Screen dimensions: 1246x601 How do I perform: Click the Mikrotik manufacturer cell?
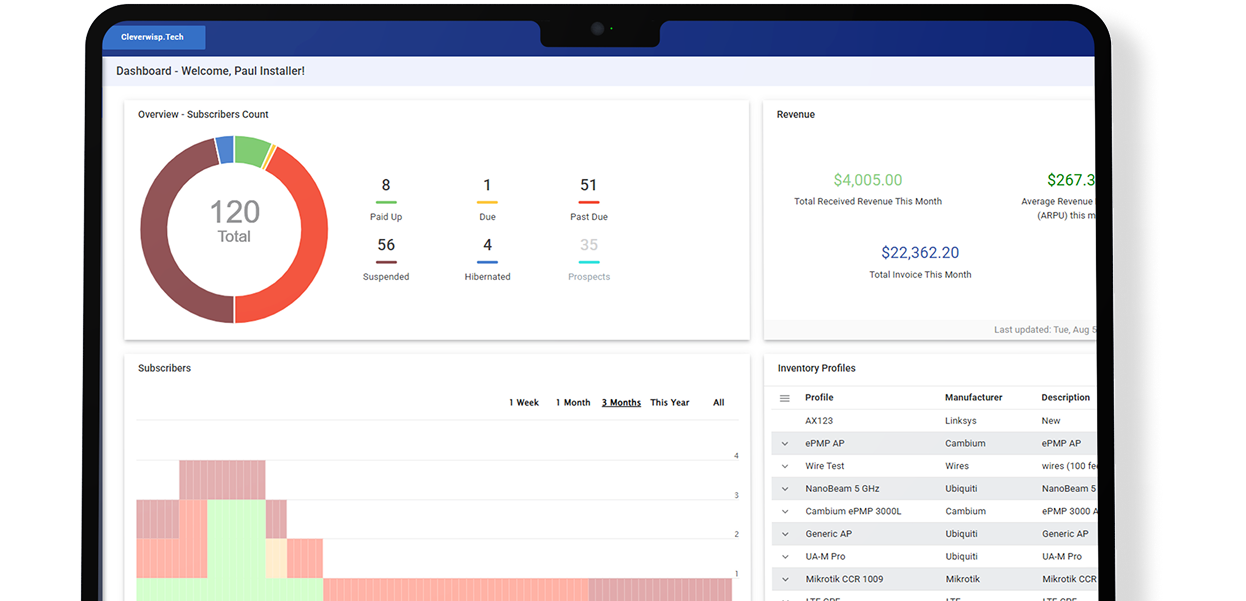(x=963, y=579)
